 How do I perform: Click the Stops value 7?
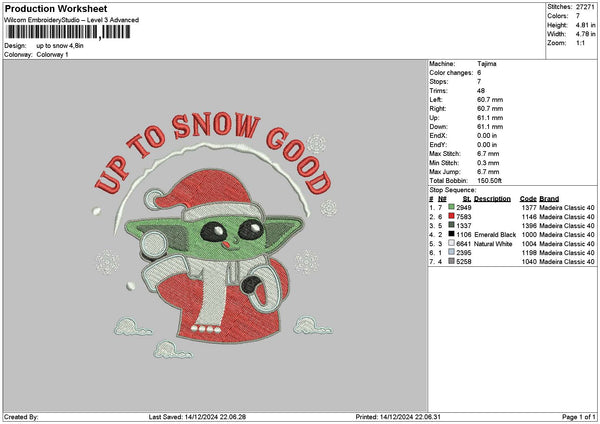[479, 82]
